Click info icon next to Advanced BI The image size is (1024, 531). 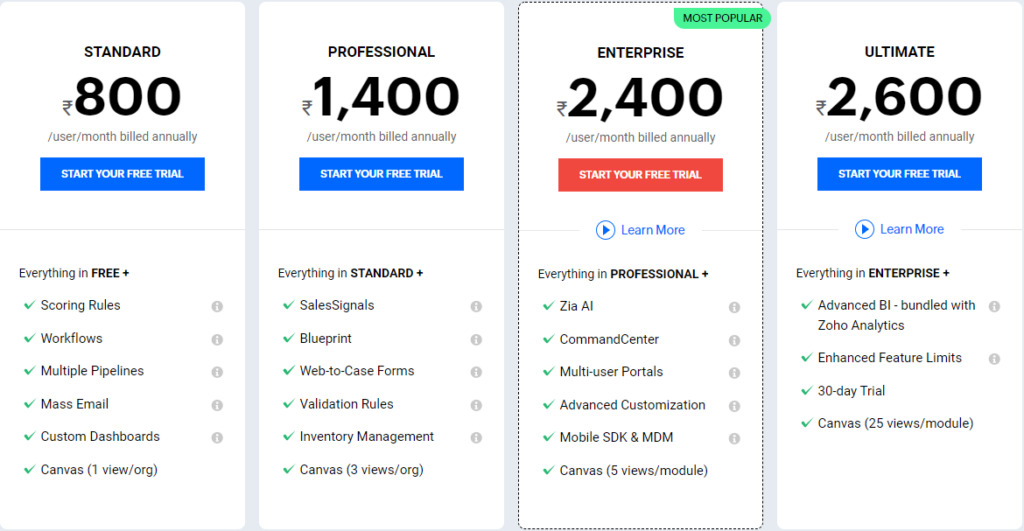coord(994,306)
